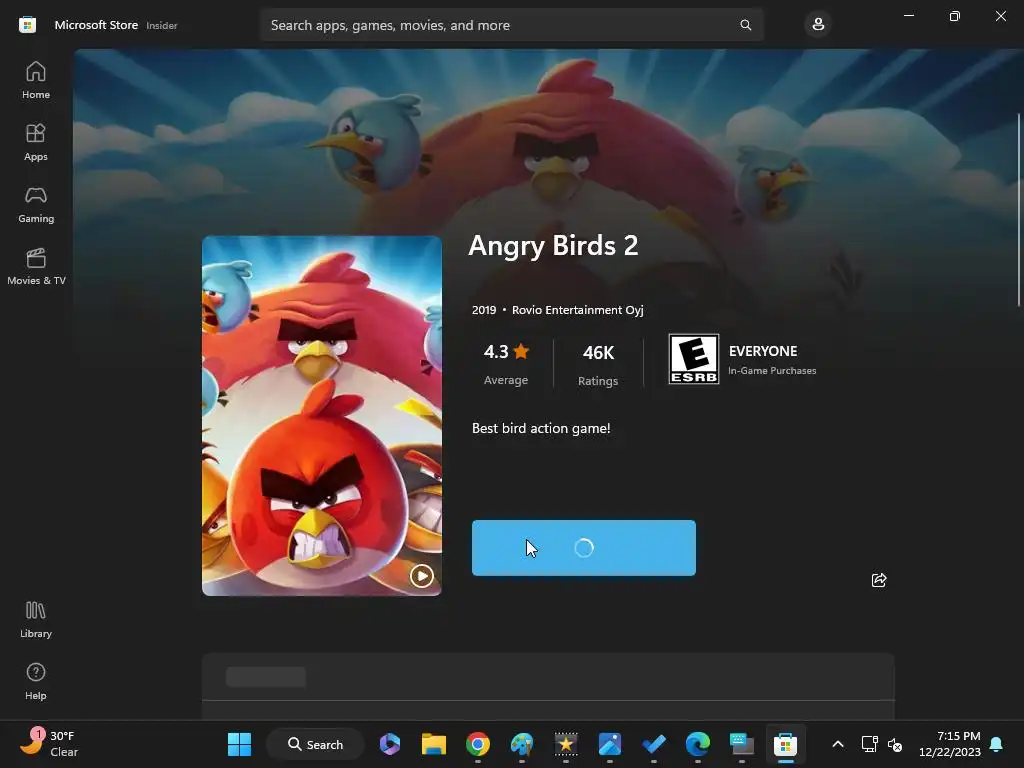Share Angry Birds 2 via share icon
This screenshot has width=1024, height=768.
click(879, 580)
